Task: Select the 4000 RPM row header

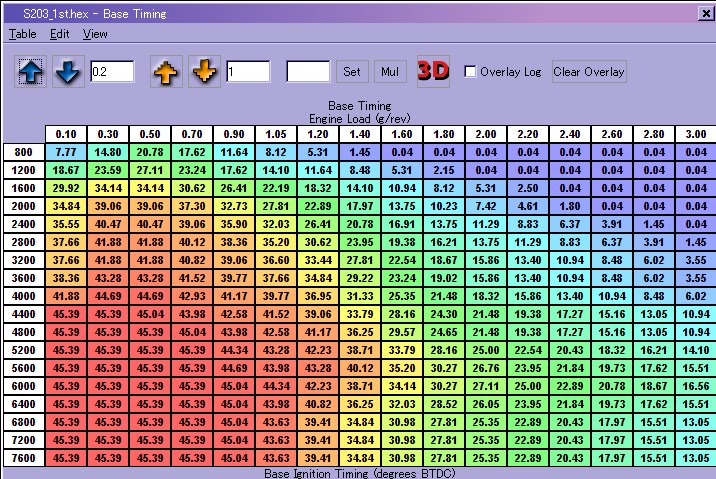Action: pos(24,296)
